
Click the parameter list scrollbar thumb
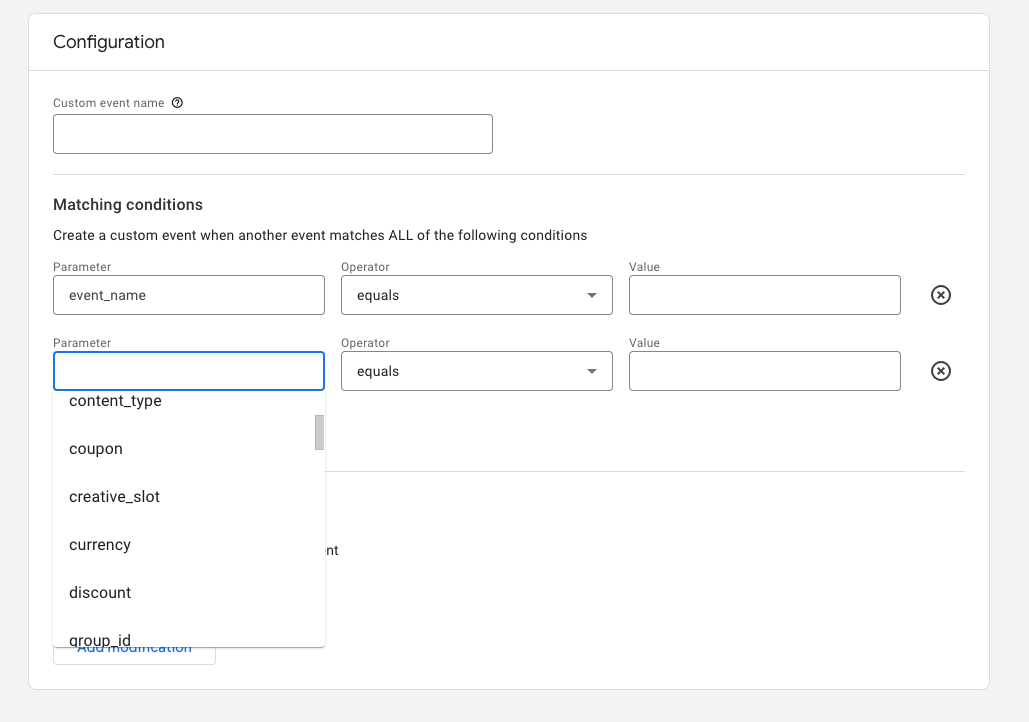click(320, 433)
